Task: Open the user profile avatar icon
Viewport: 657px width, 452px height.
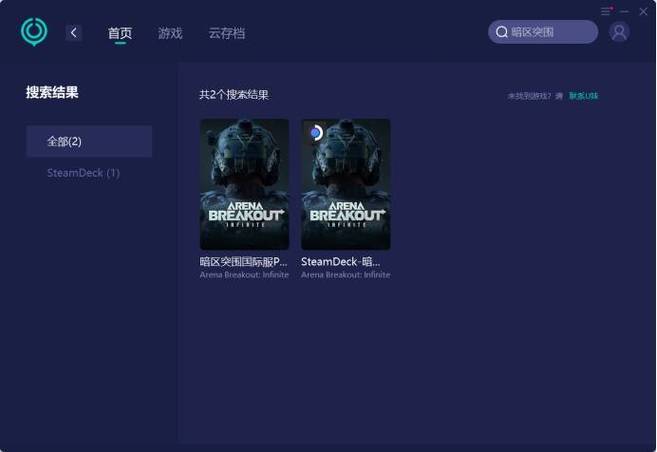Action: [619, 32]
